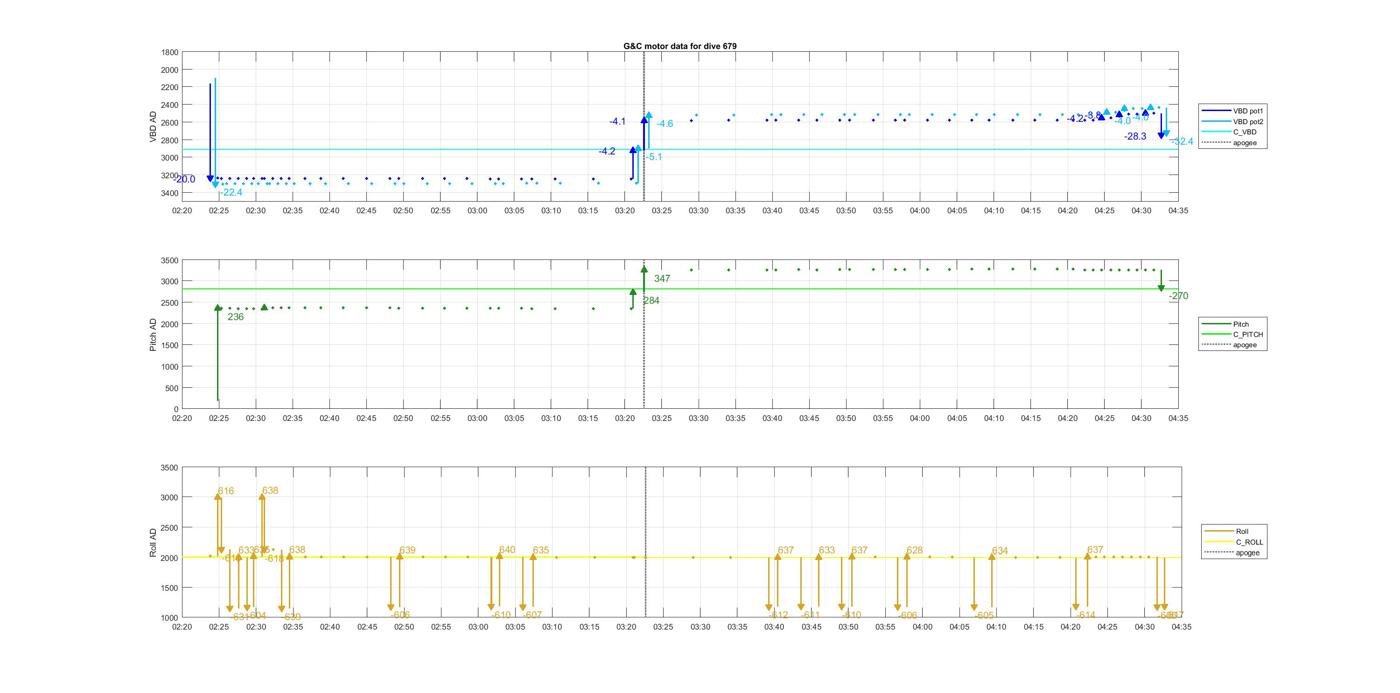Screen dimensions: 1400x693
Task: Click the 'Pitch AD' y-axis label
Action: click(153, 335)
